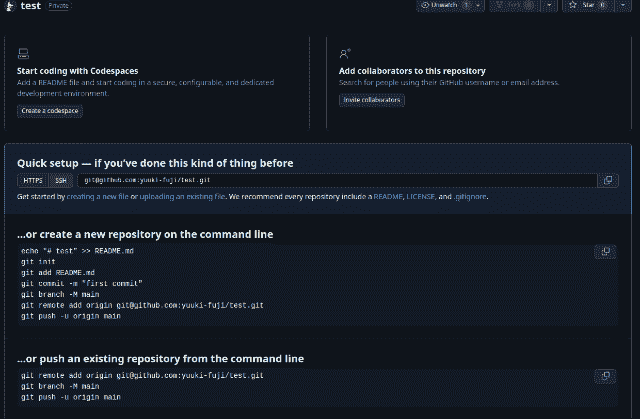Image resolution: width=640 pixels, height=419 pixels.
Task: Click the Codespaces icon
Action: coord(23,53)
